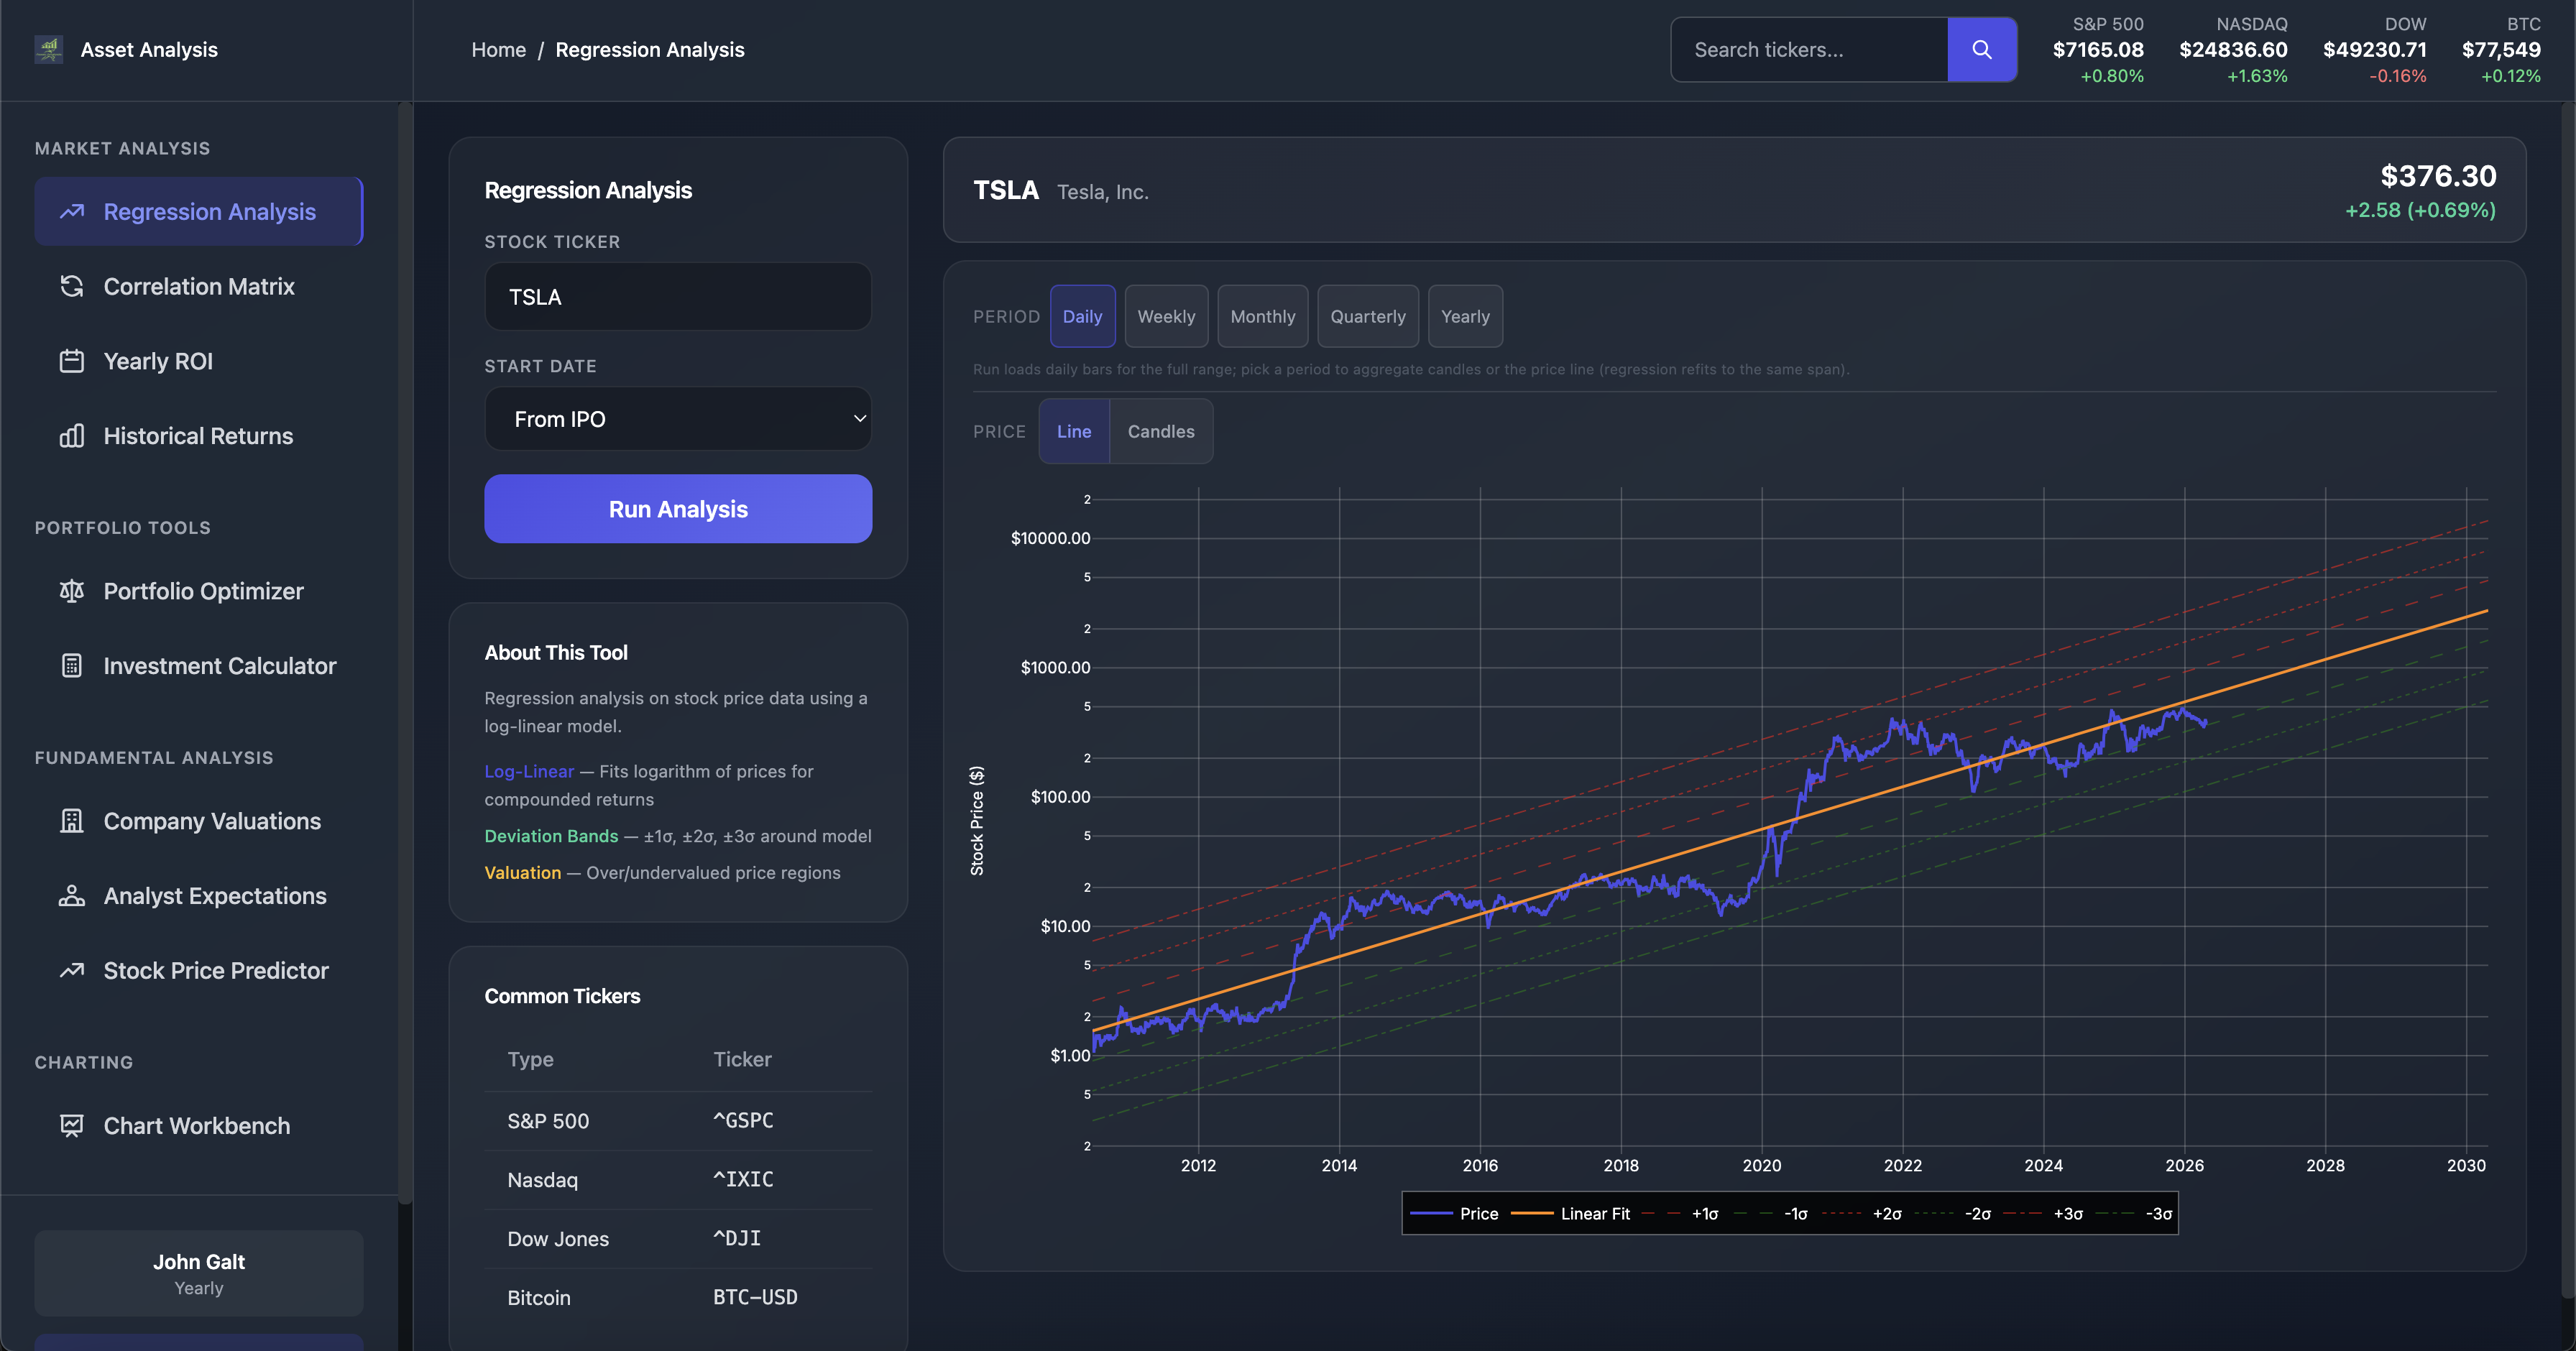Navigate to Analyst Expectations

pos(199,896)
